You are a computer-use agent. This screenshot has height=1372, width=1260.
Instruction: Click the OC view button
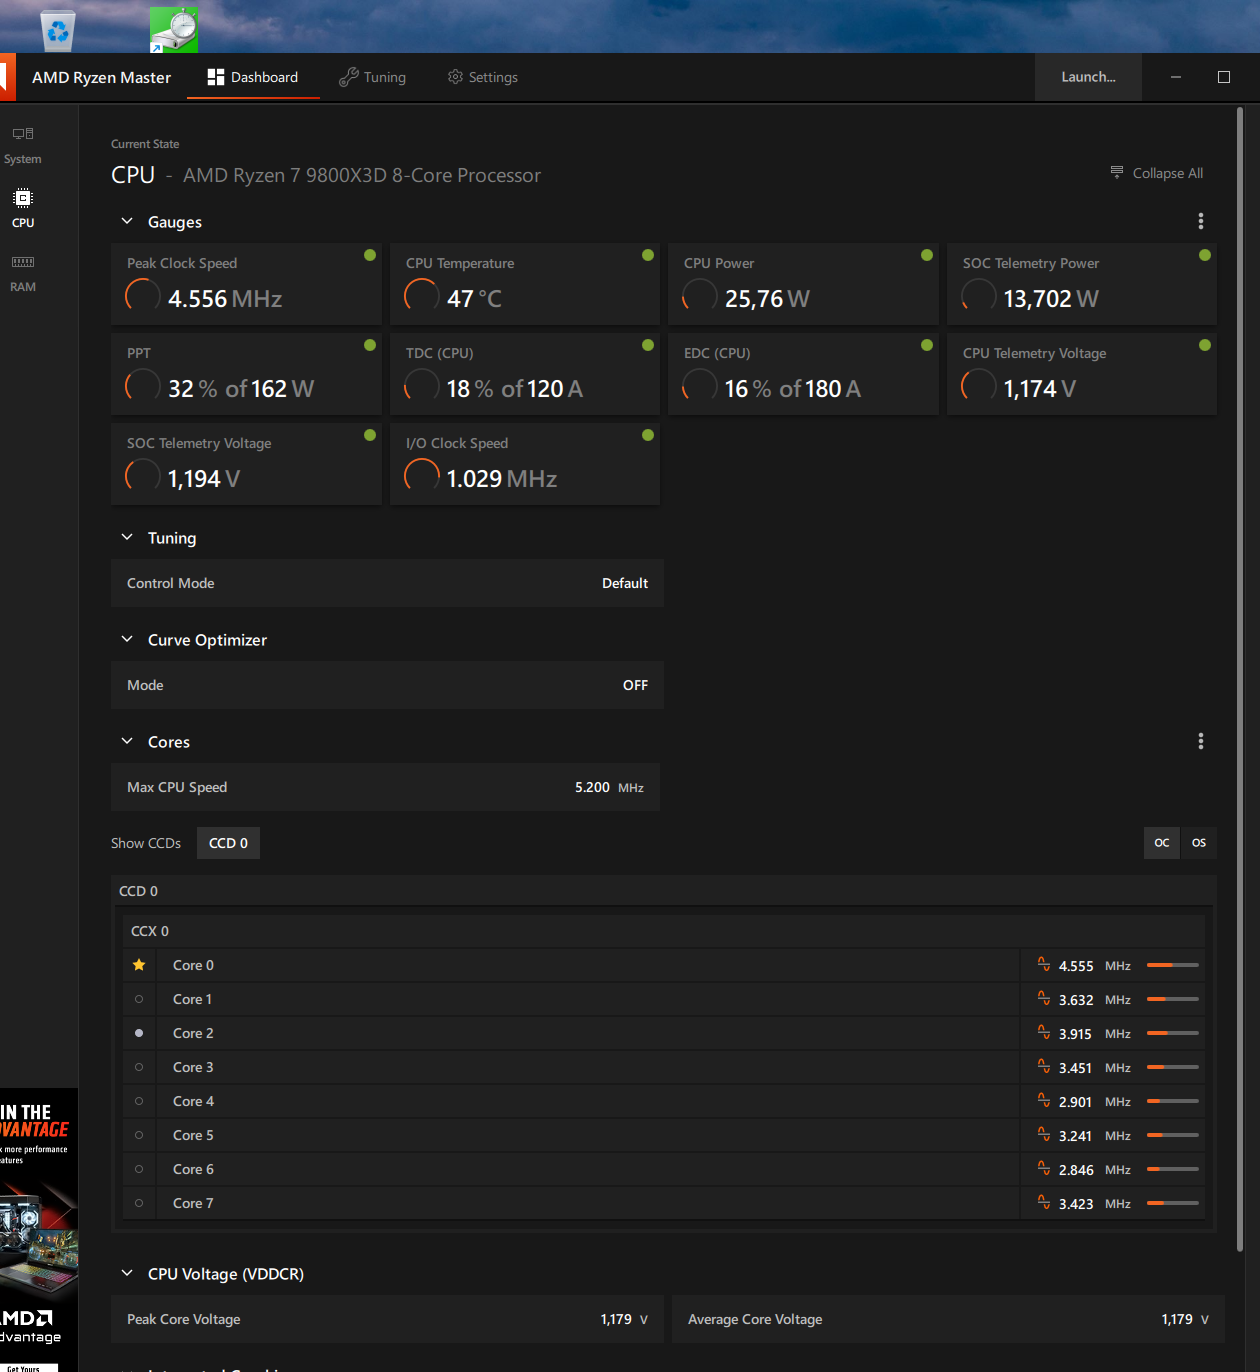pos(1162,843)
